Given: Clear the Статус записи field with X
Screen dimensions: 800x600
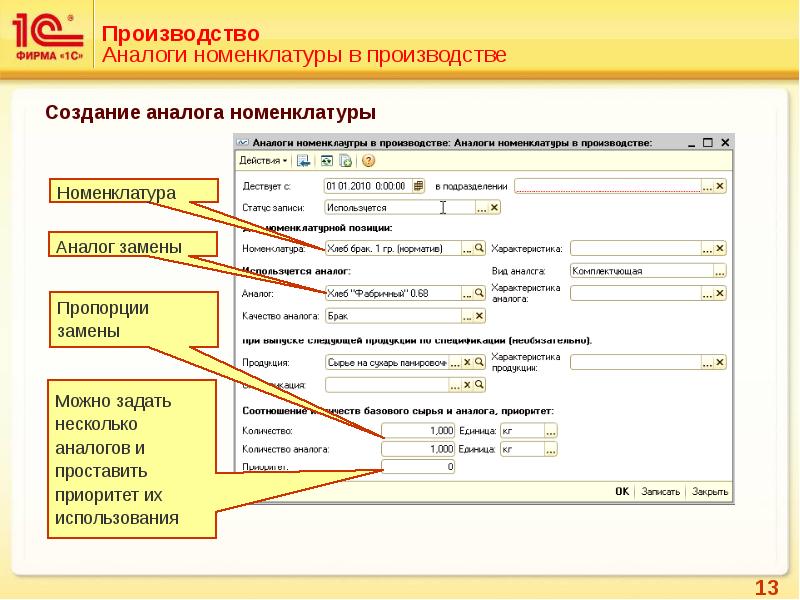Looking at the screenshot, I should [493, 208].
